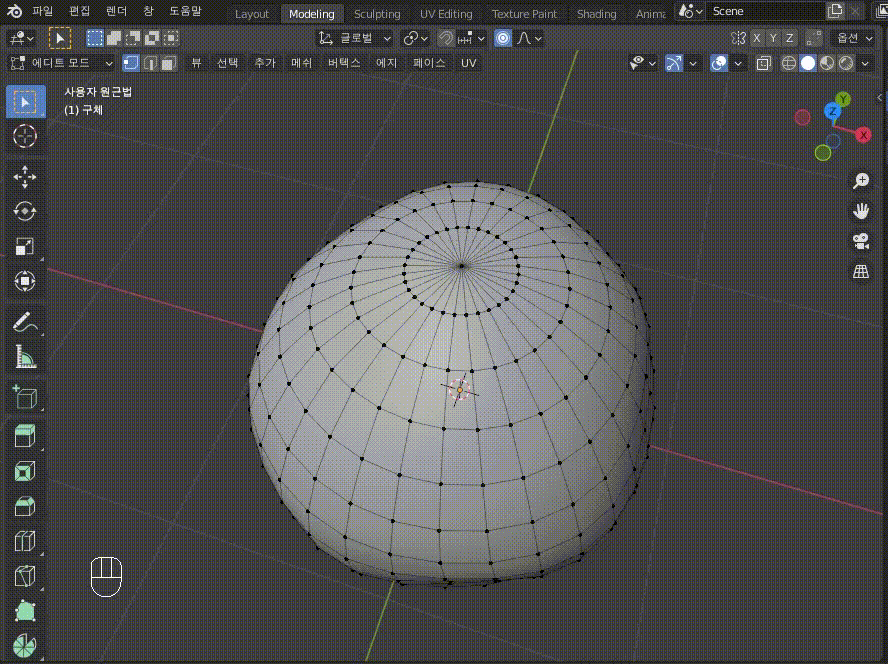Image resolution: width=888 pixels, height=664 pixels.
Task: Pick the Rotate tool
Action: (25, 211)
